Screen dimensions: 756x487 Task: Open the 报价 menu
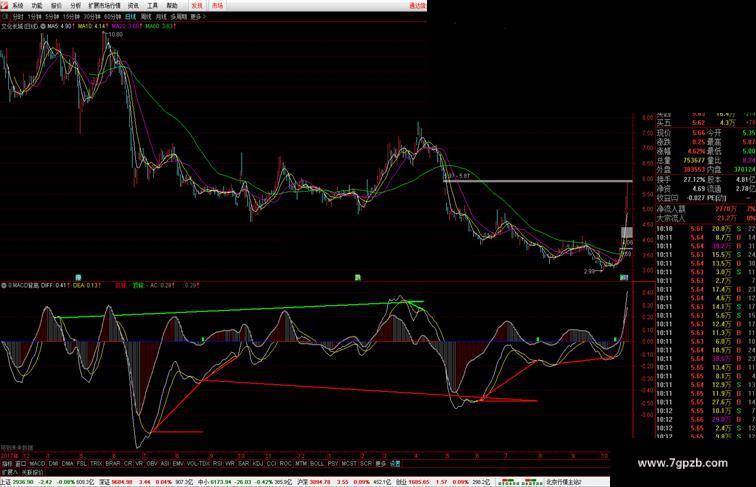pyautogui.click(x=56, y=6)
